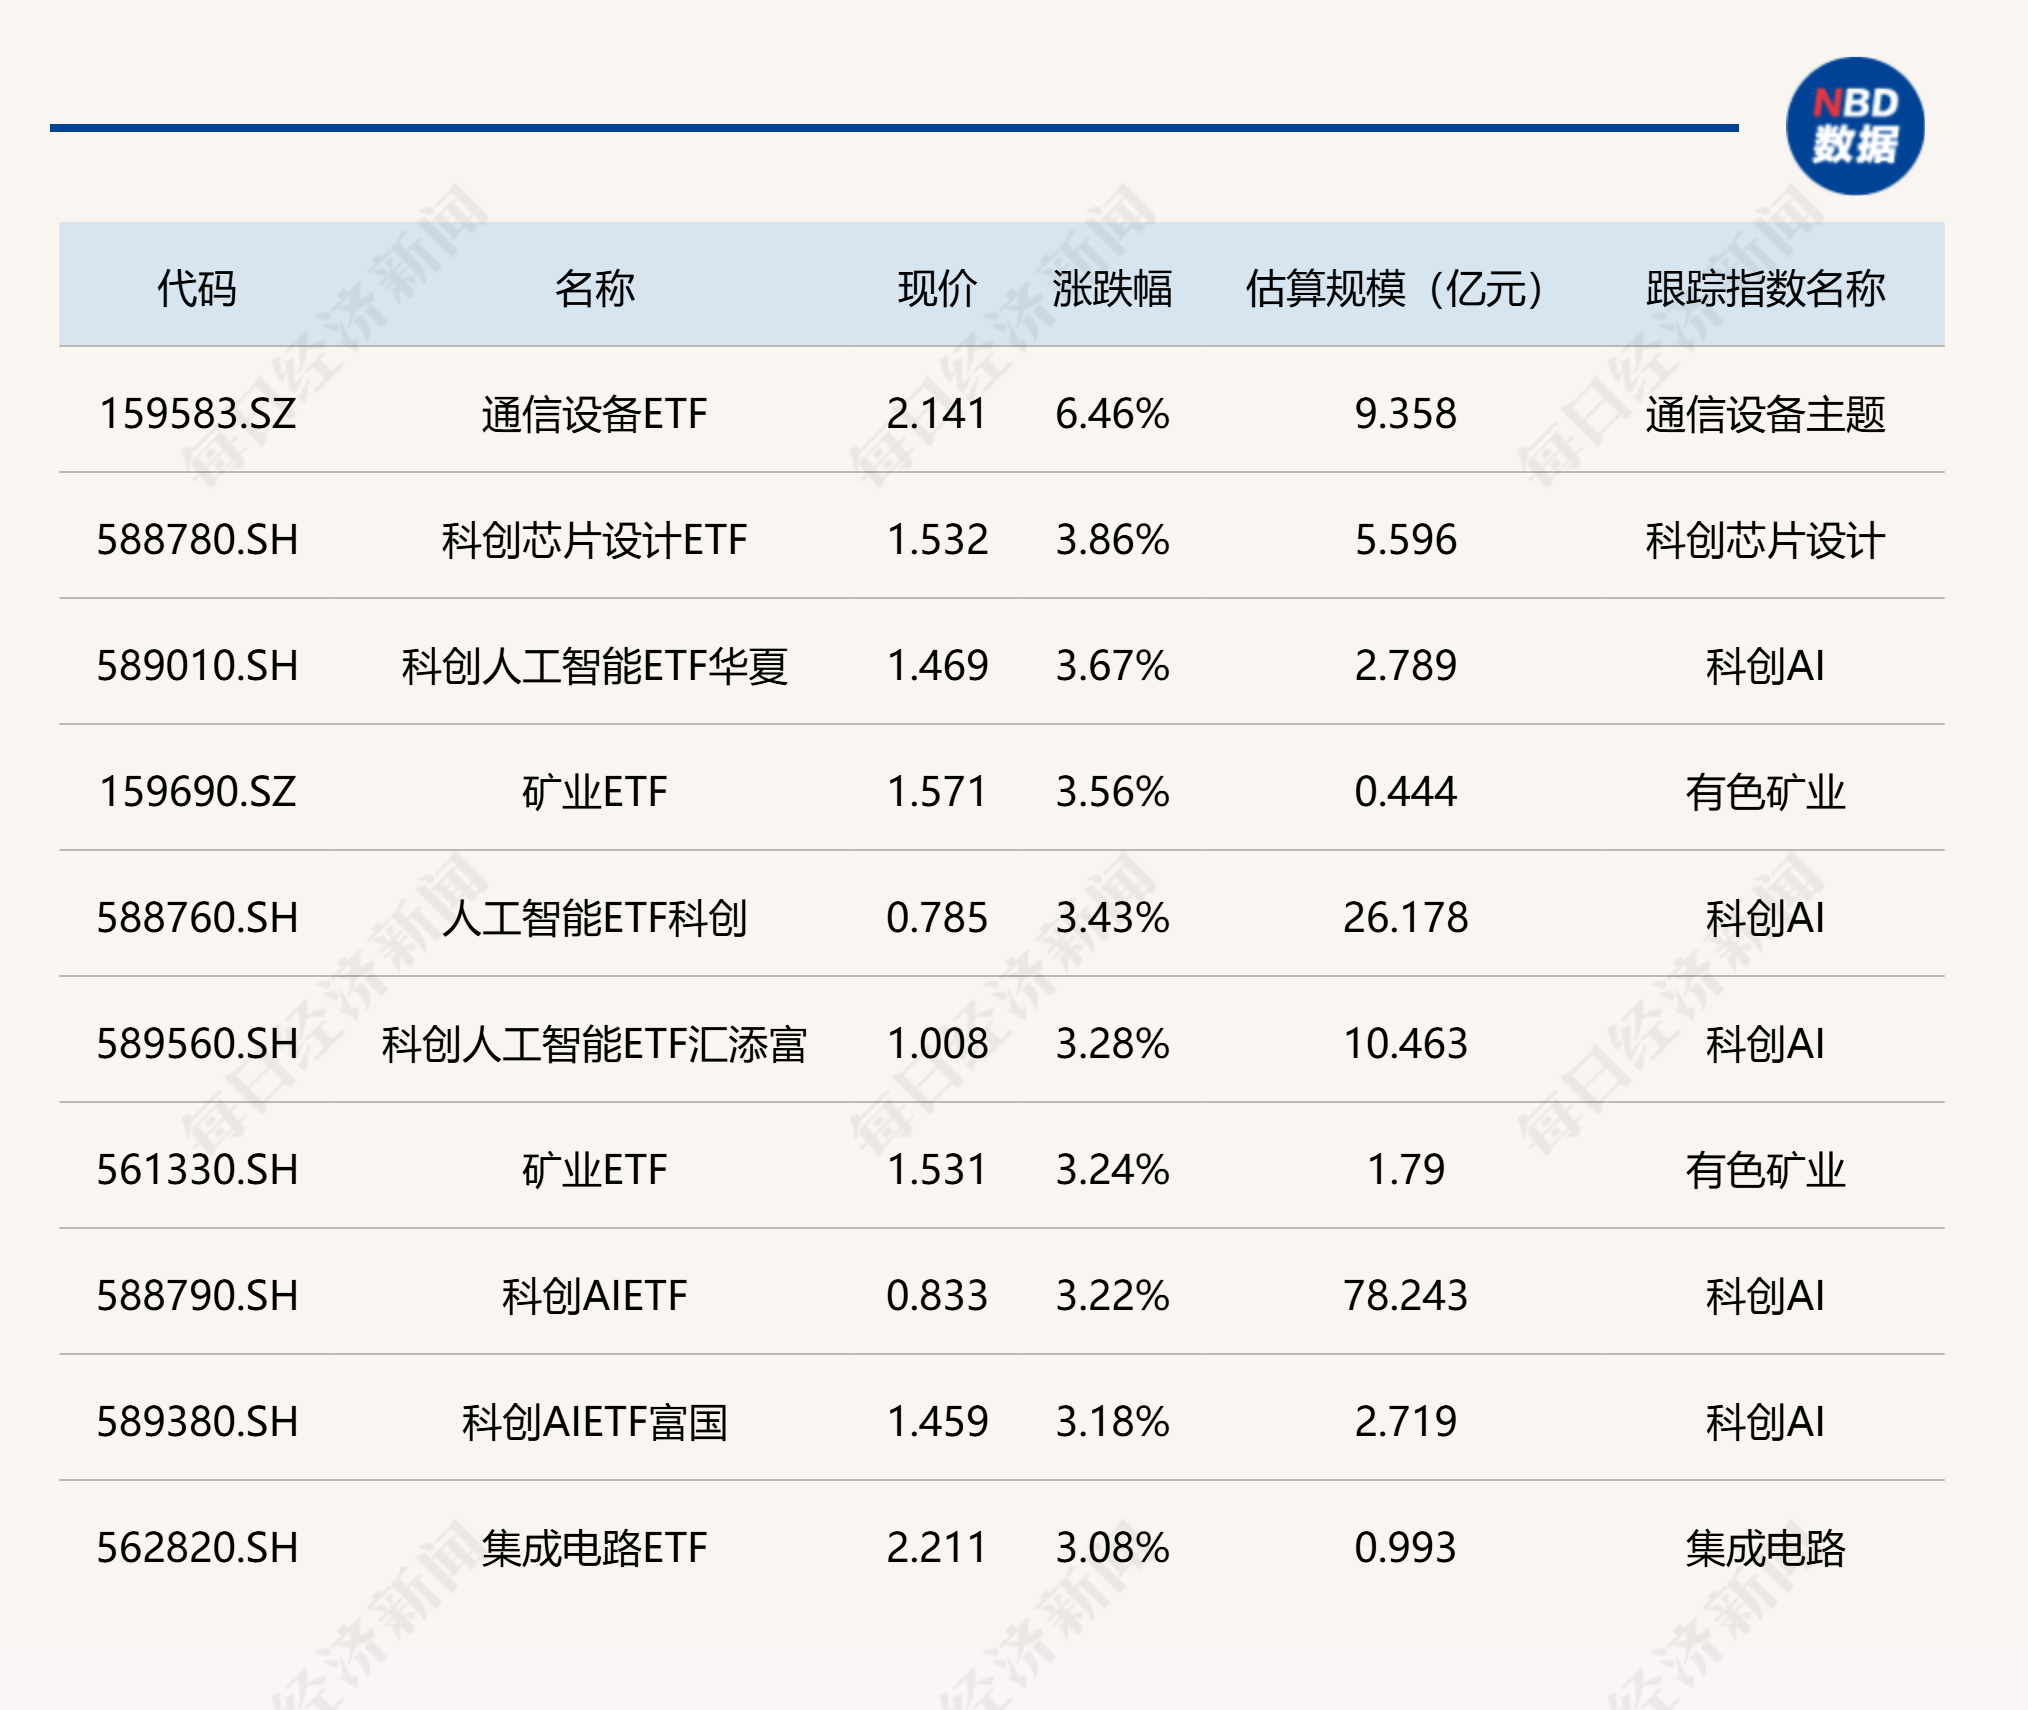2028x1710 pixels.
Task: Click 科创AIETF富国 fund name
Action: tap(594, 1422)
